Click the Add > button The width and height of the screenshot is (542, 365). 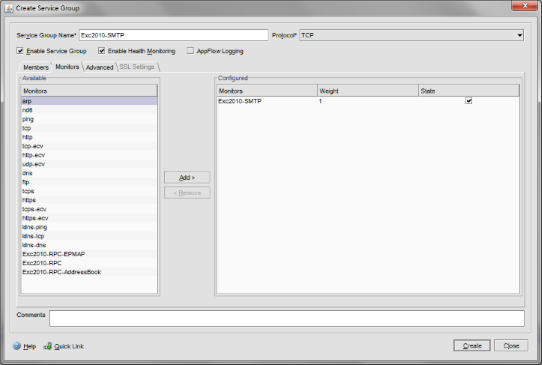187,177
